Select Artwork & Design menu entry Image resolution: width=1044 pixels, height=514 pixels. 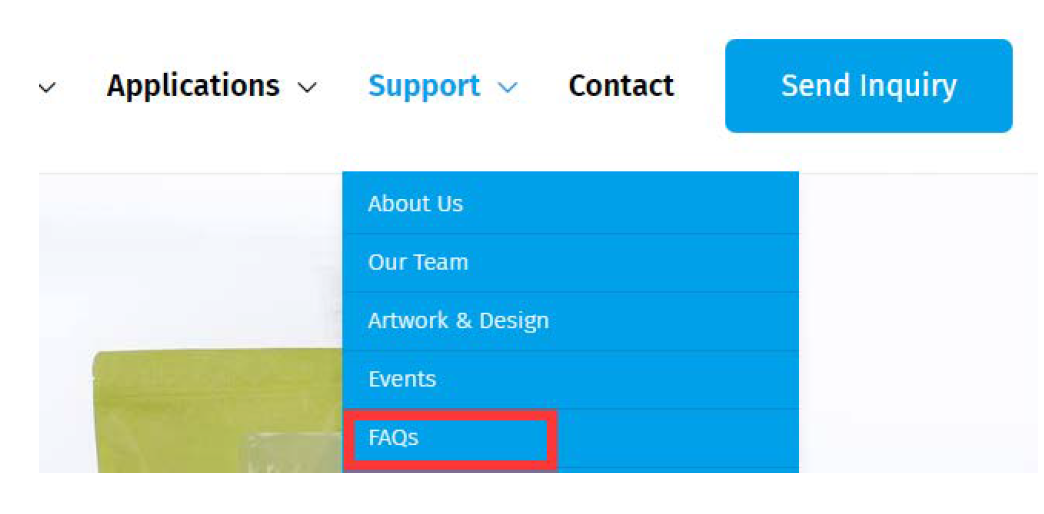[570, 321]
